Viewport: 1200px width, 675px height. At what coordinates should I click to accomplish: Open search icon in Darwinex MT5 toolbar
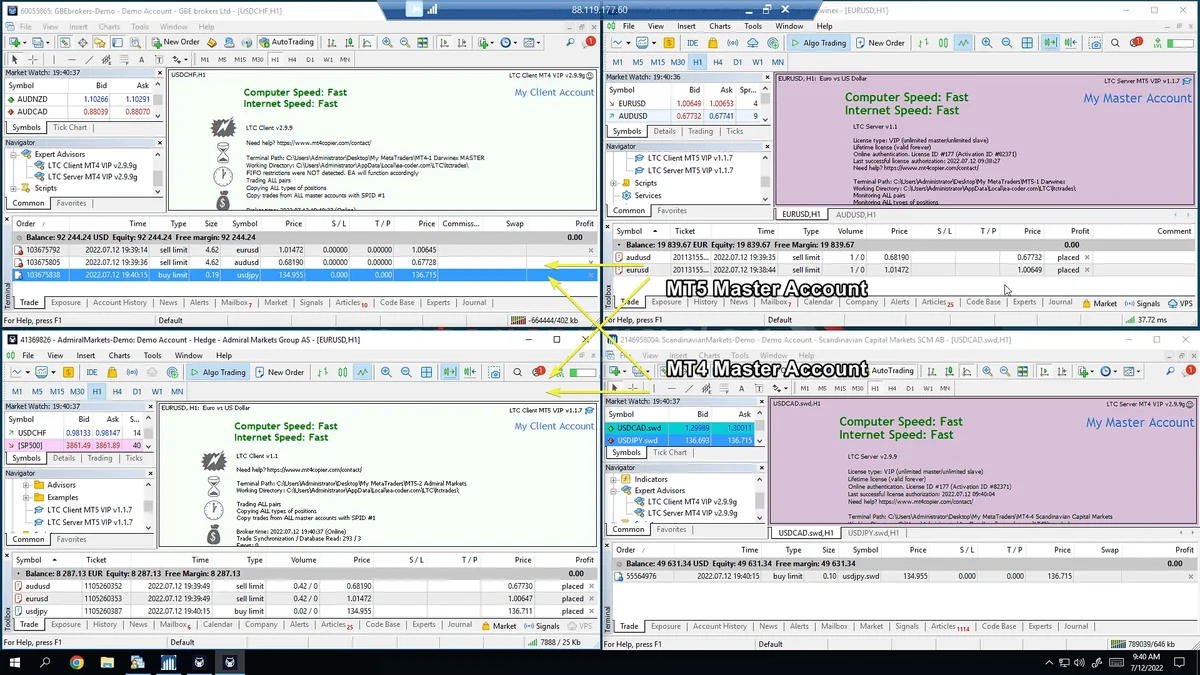tap(1115, 43)
